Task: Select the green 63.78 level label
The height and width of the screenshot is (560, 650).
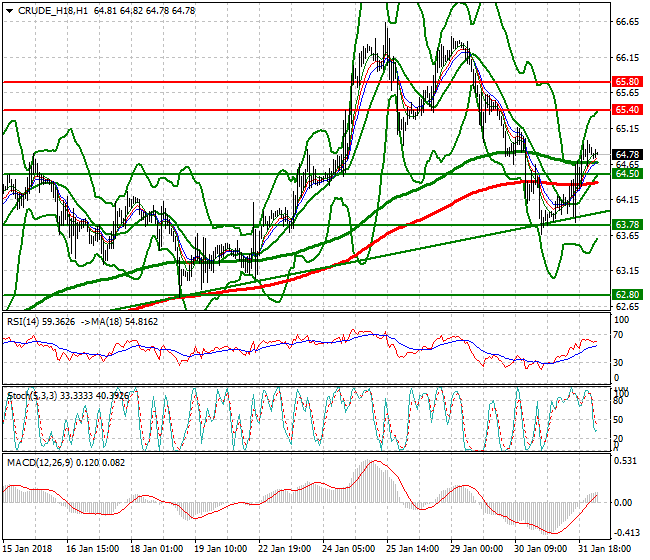Action: [627, 225]
